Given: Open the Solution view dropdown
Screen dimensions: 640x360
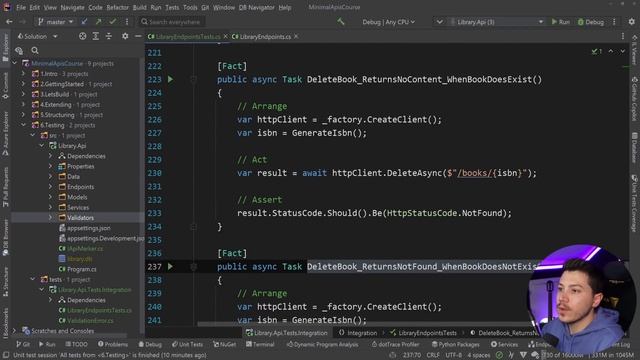Looking at the screenshot, I should coord(38,36).
